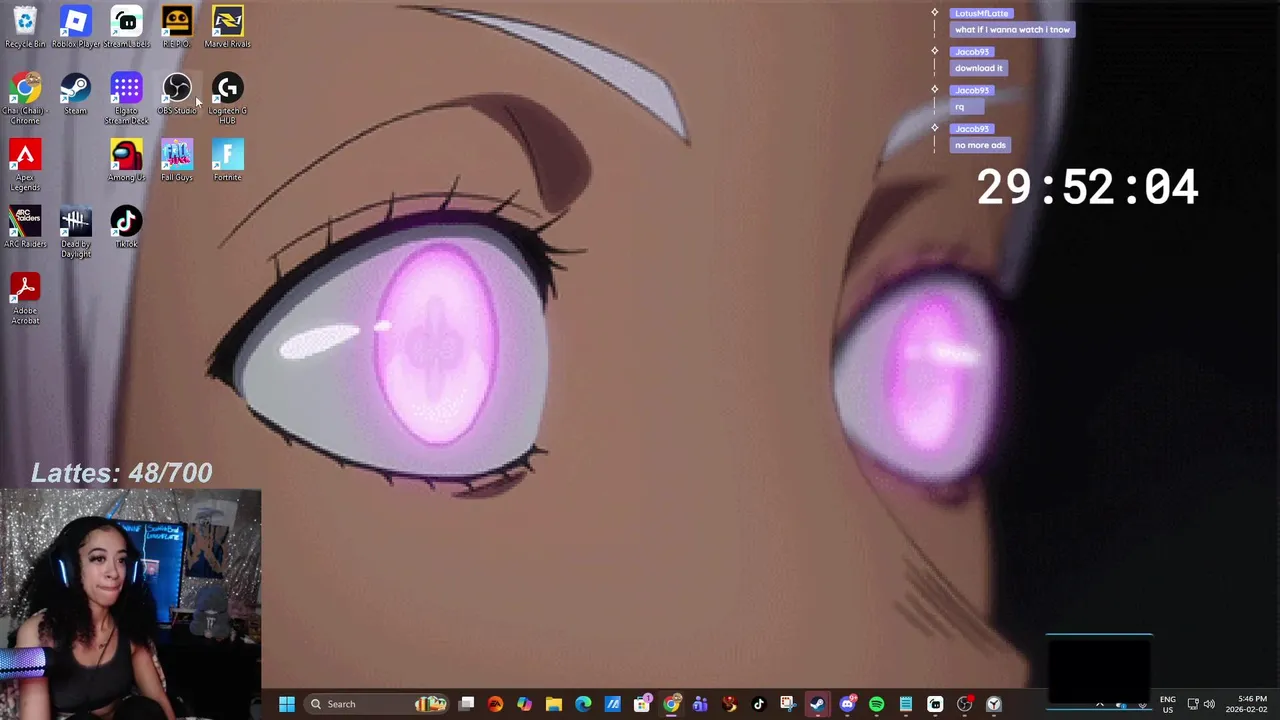Launch Microsoft Edge from the taskbar

(583, 704)
